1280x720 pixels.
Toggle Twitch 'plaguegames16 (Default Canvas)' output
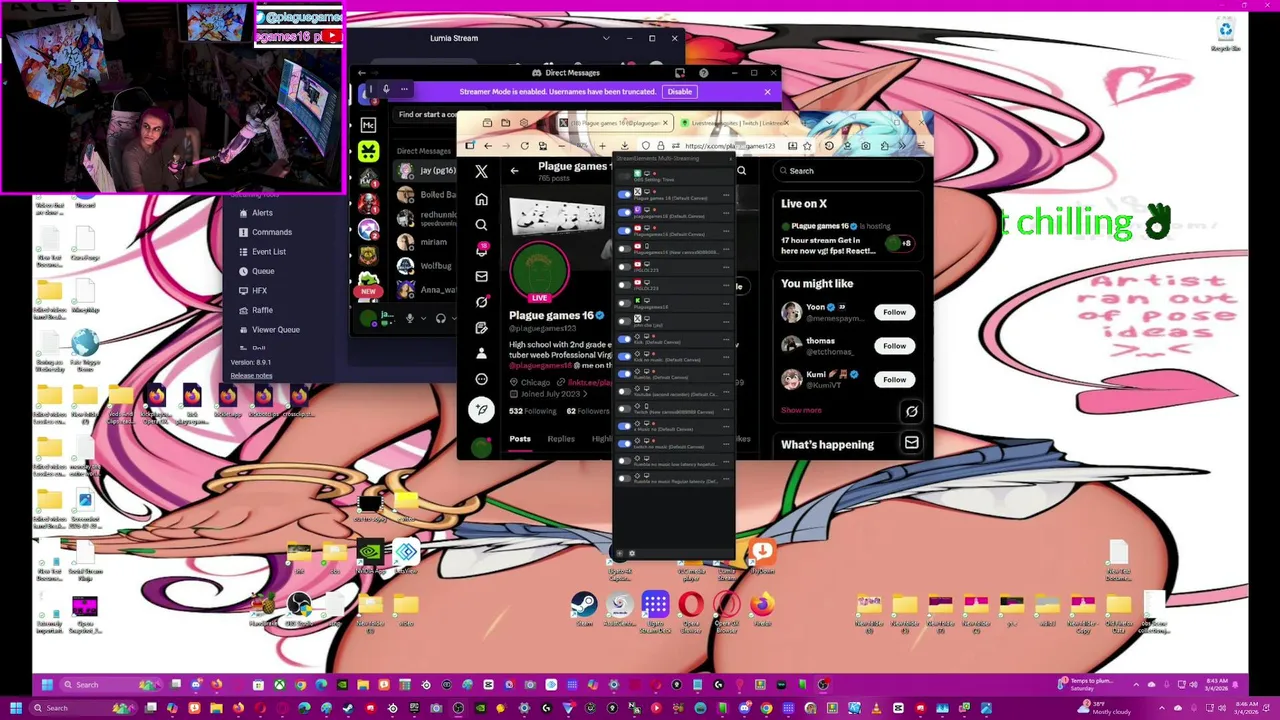625,212
